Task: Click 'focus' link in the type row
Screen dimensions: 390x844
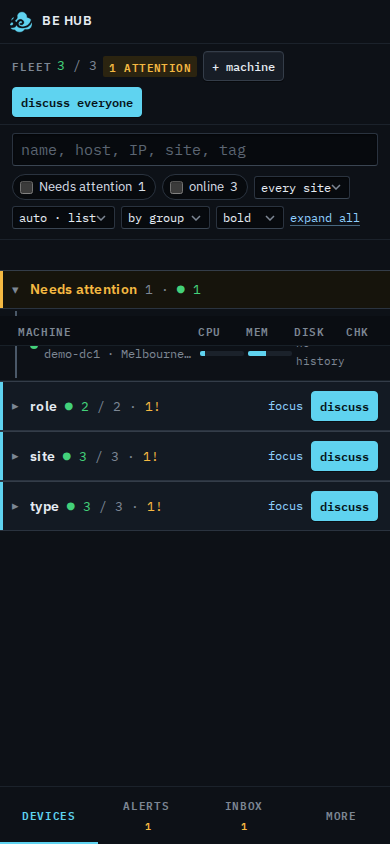Action: 285,506
